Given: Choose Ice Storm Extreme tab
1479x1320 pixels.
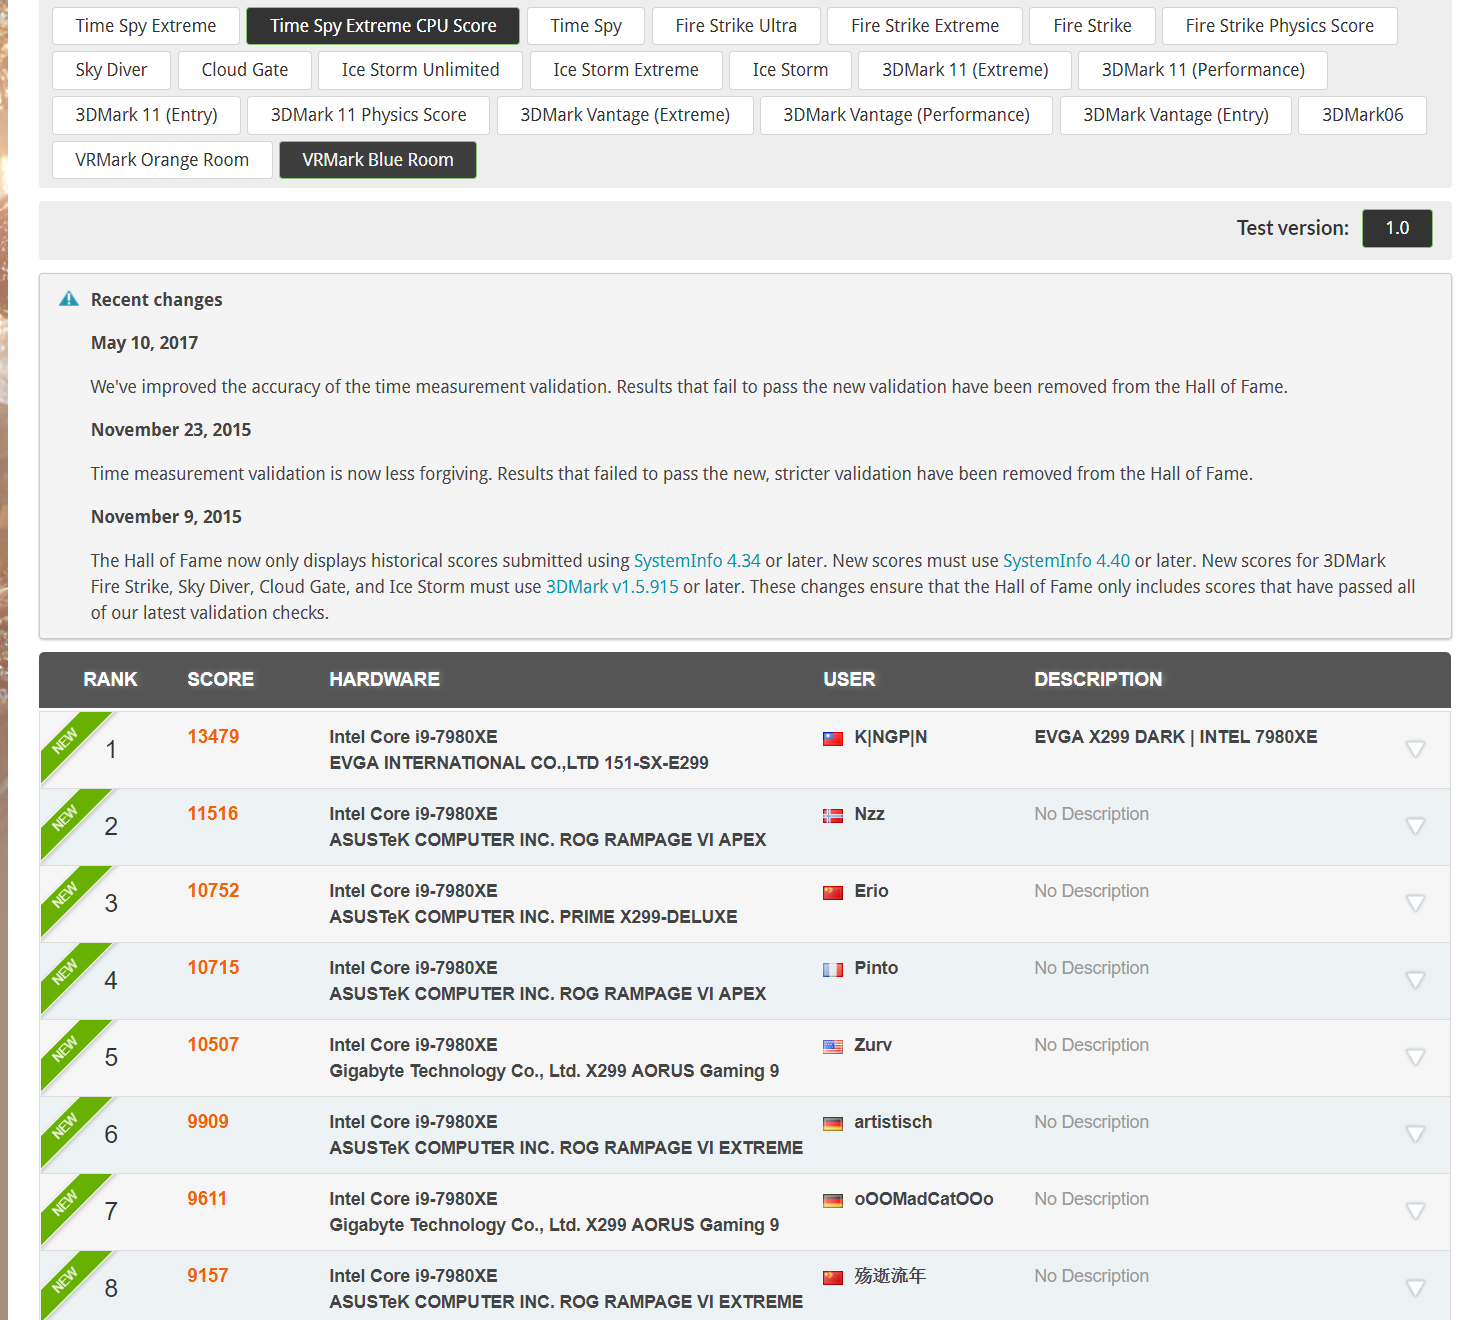Looking at the screenshot, I should pos(626,70).
